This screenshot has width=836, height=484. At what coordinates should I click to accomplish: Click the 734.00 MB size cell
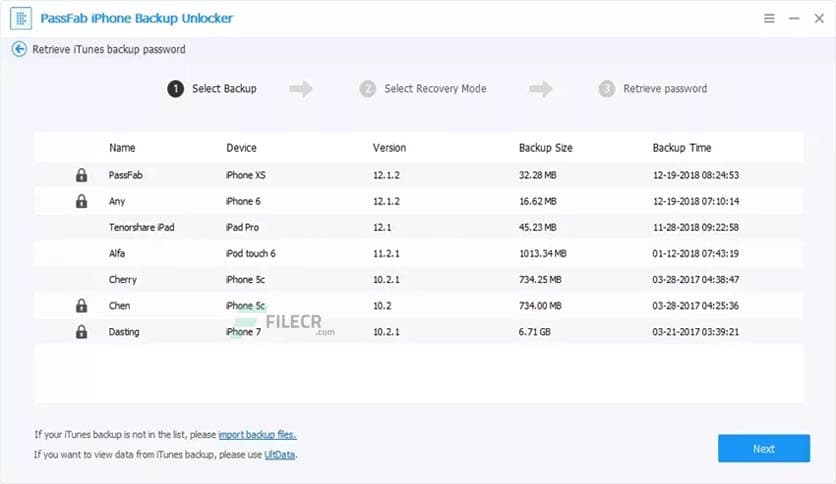coord(540,305)
